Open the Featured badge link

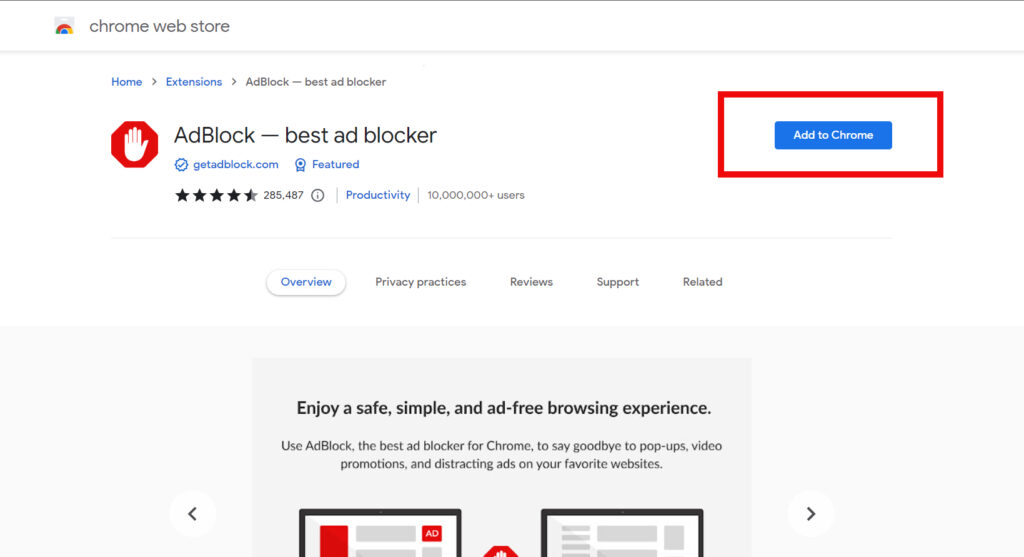pos(336,165)
